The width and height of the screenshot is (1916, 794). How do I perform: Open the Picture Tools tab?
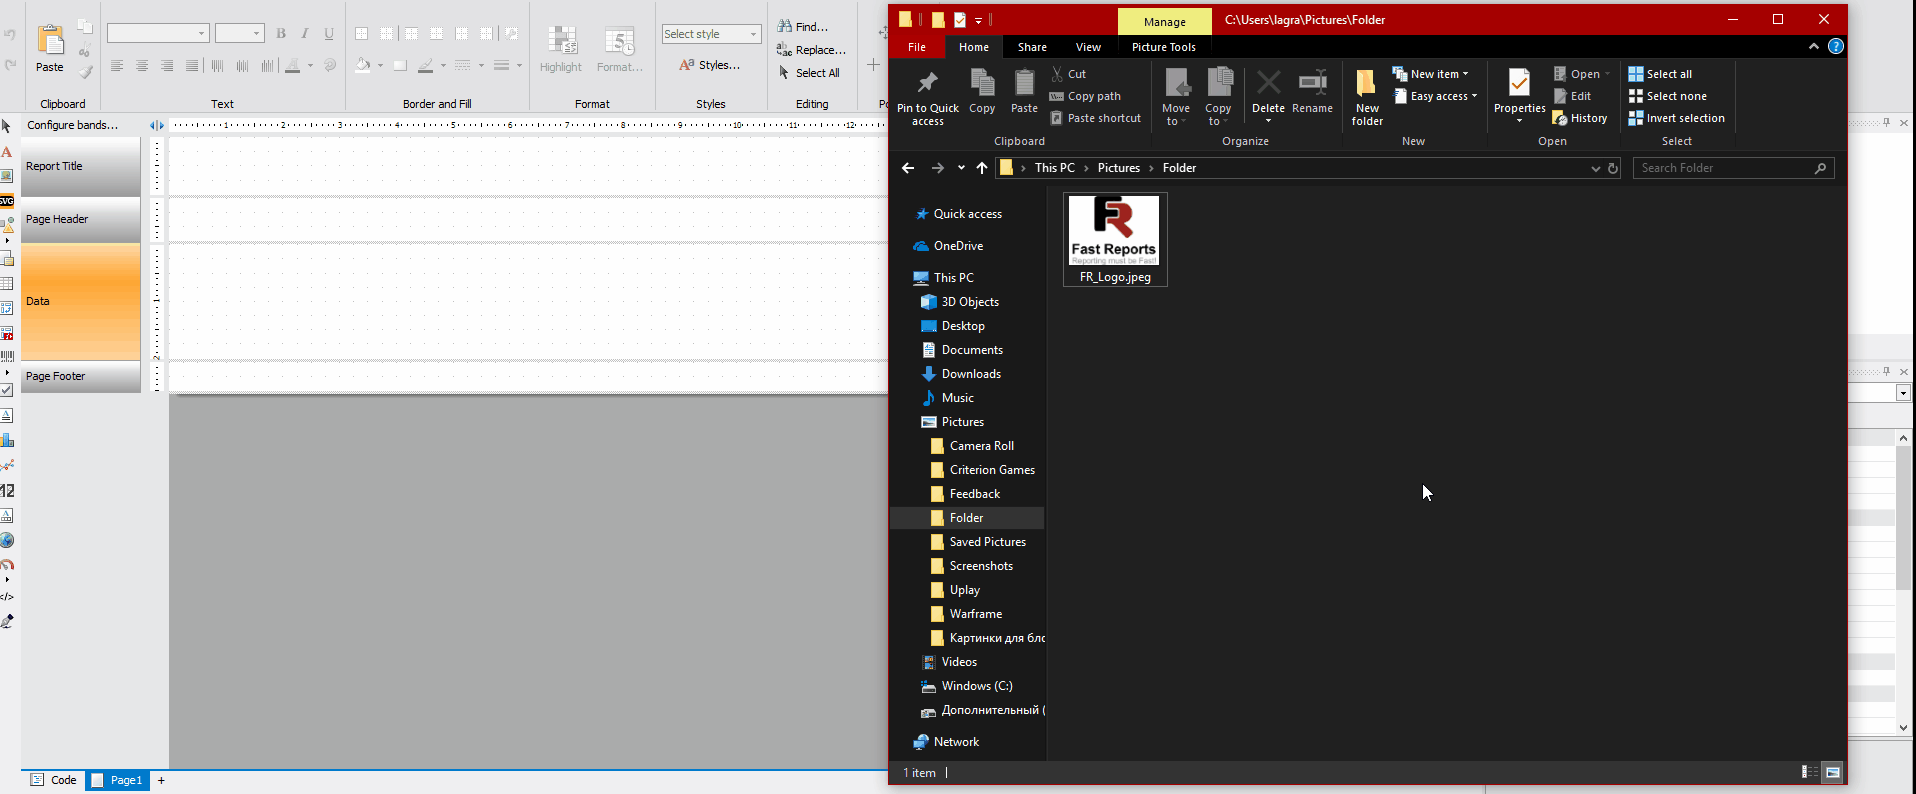1164,47
